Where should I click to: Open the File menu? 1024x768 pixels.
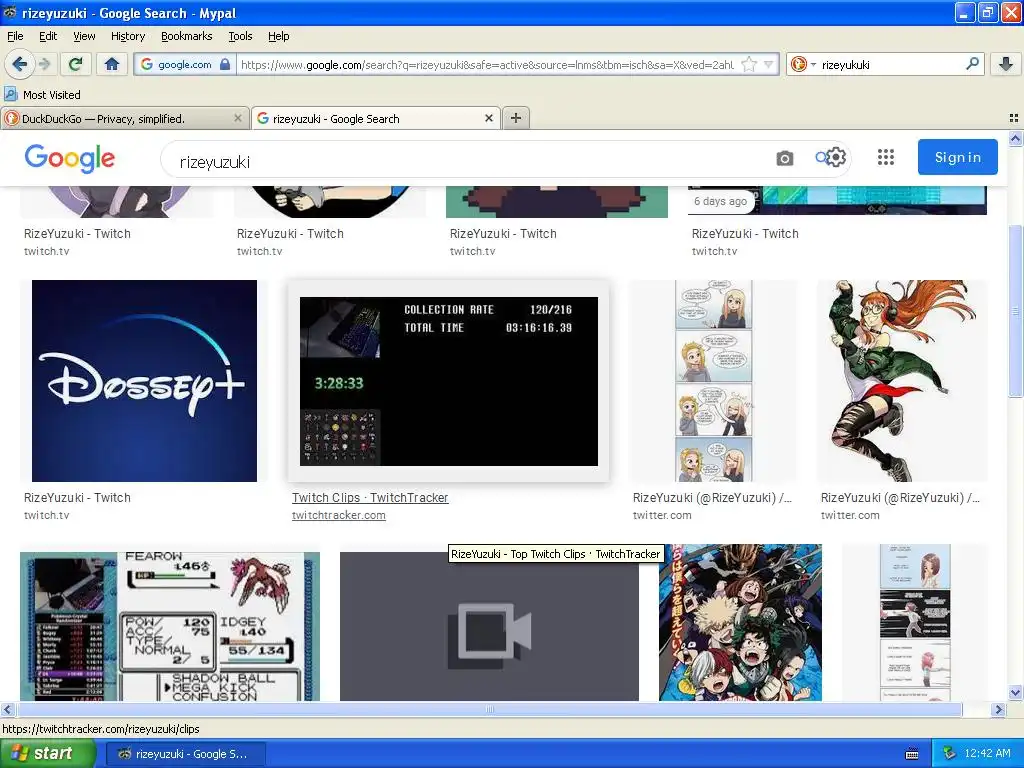tap(15, 37)
